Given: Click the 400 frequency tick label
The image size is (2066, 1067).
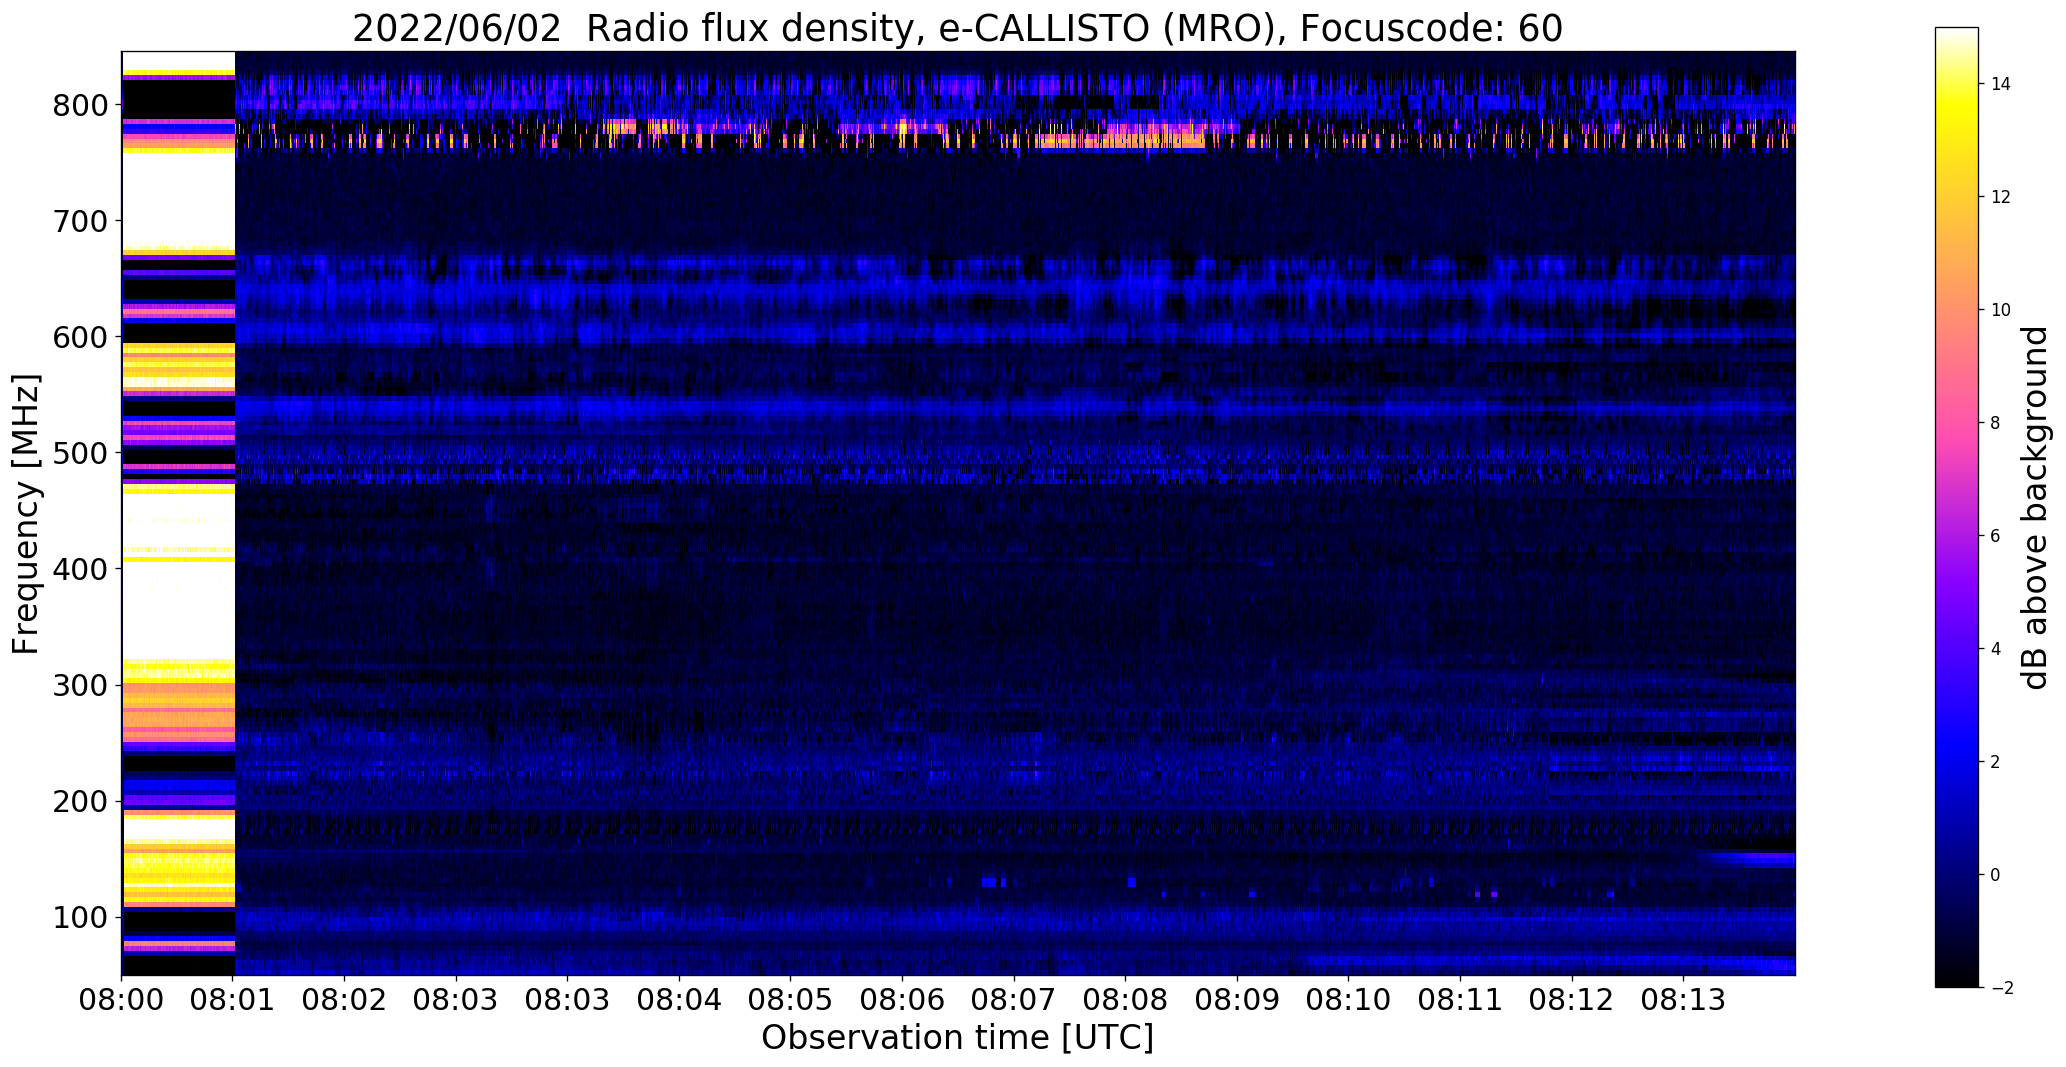Looking at the screenshot, I should tap(80, 569).
